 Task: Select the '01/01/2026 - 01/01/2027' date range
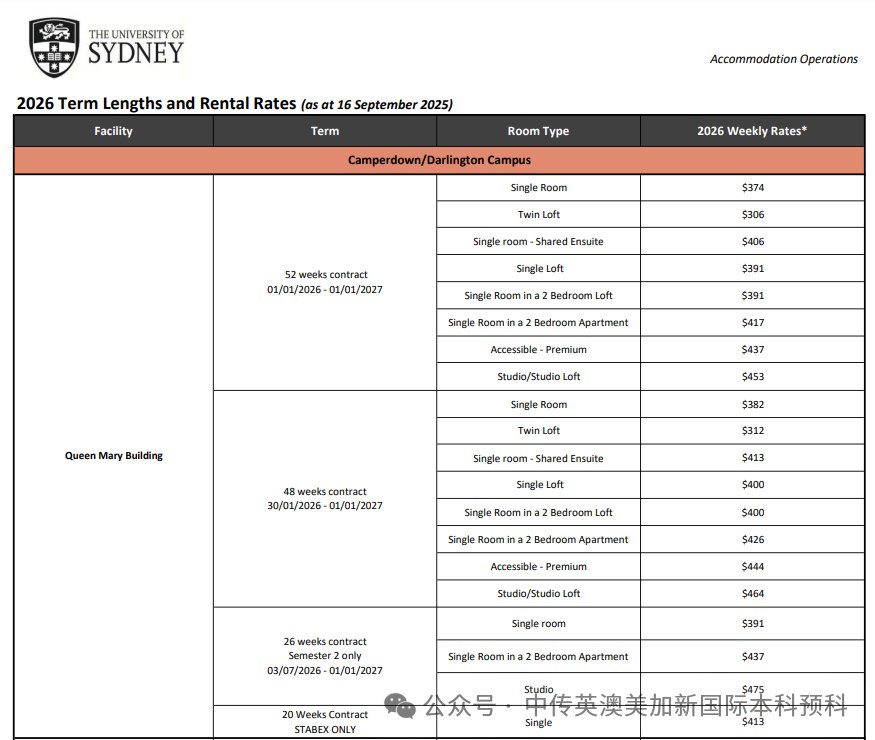click(x=325, y=290)
